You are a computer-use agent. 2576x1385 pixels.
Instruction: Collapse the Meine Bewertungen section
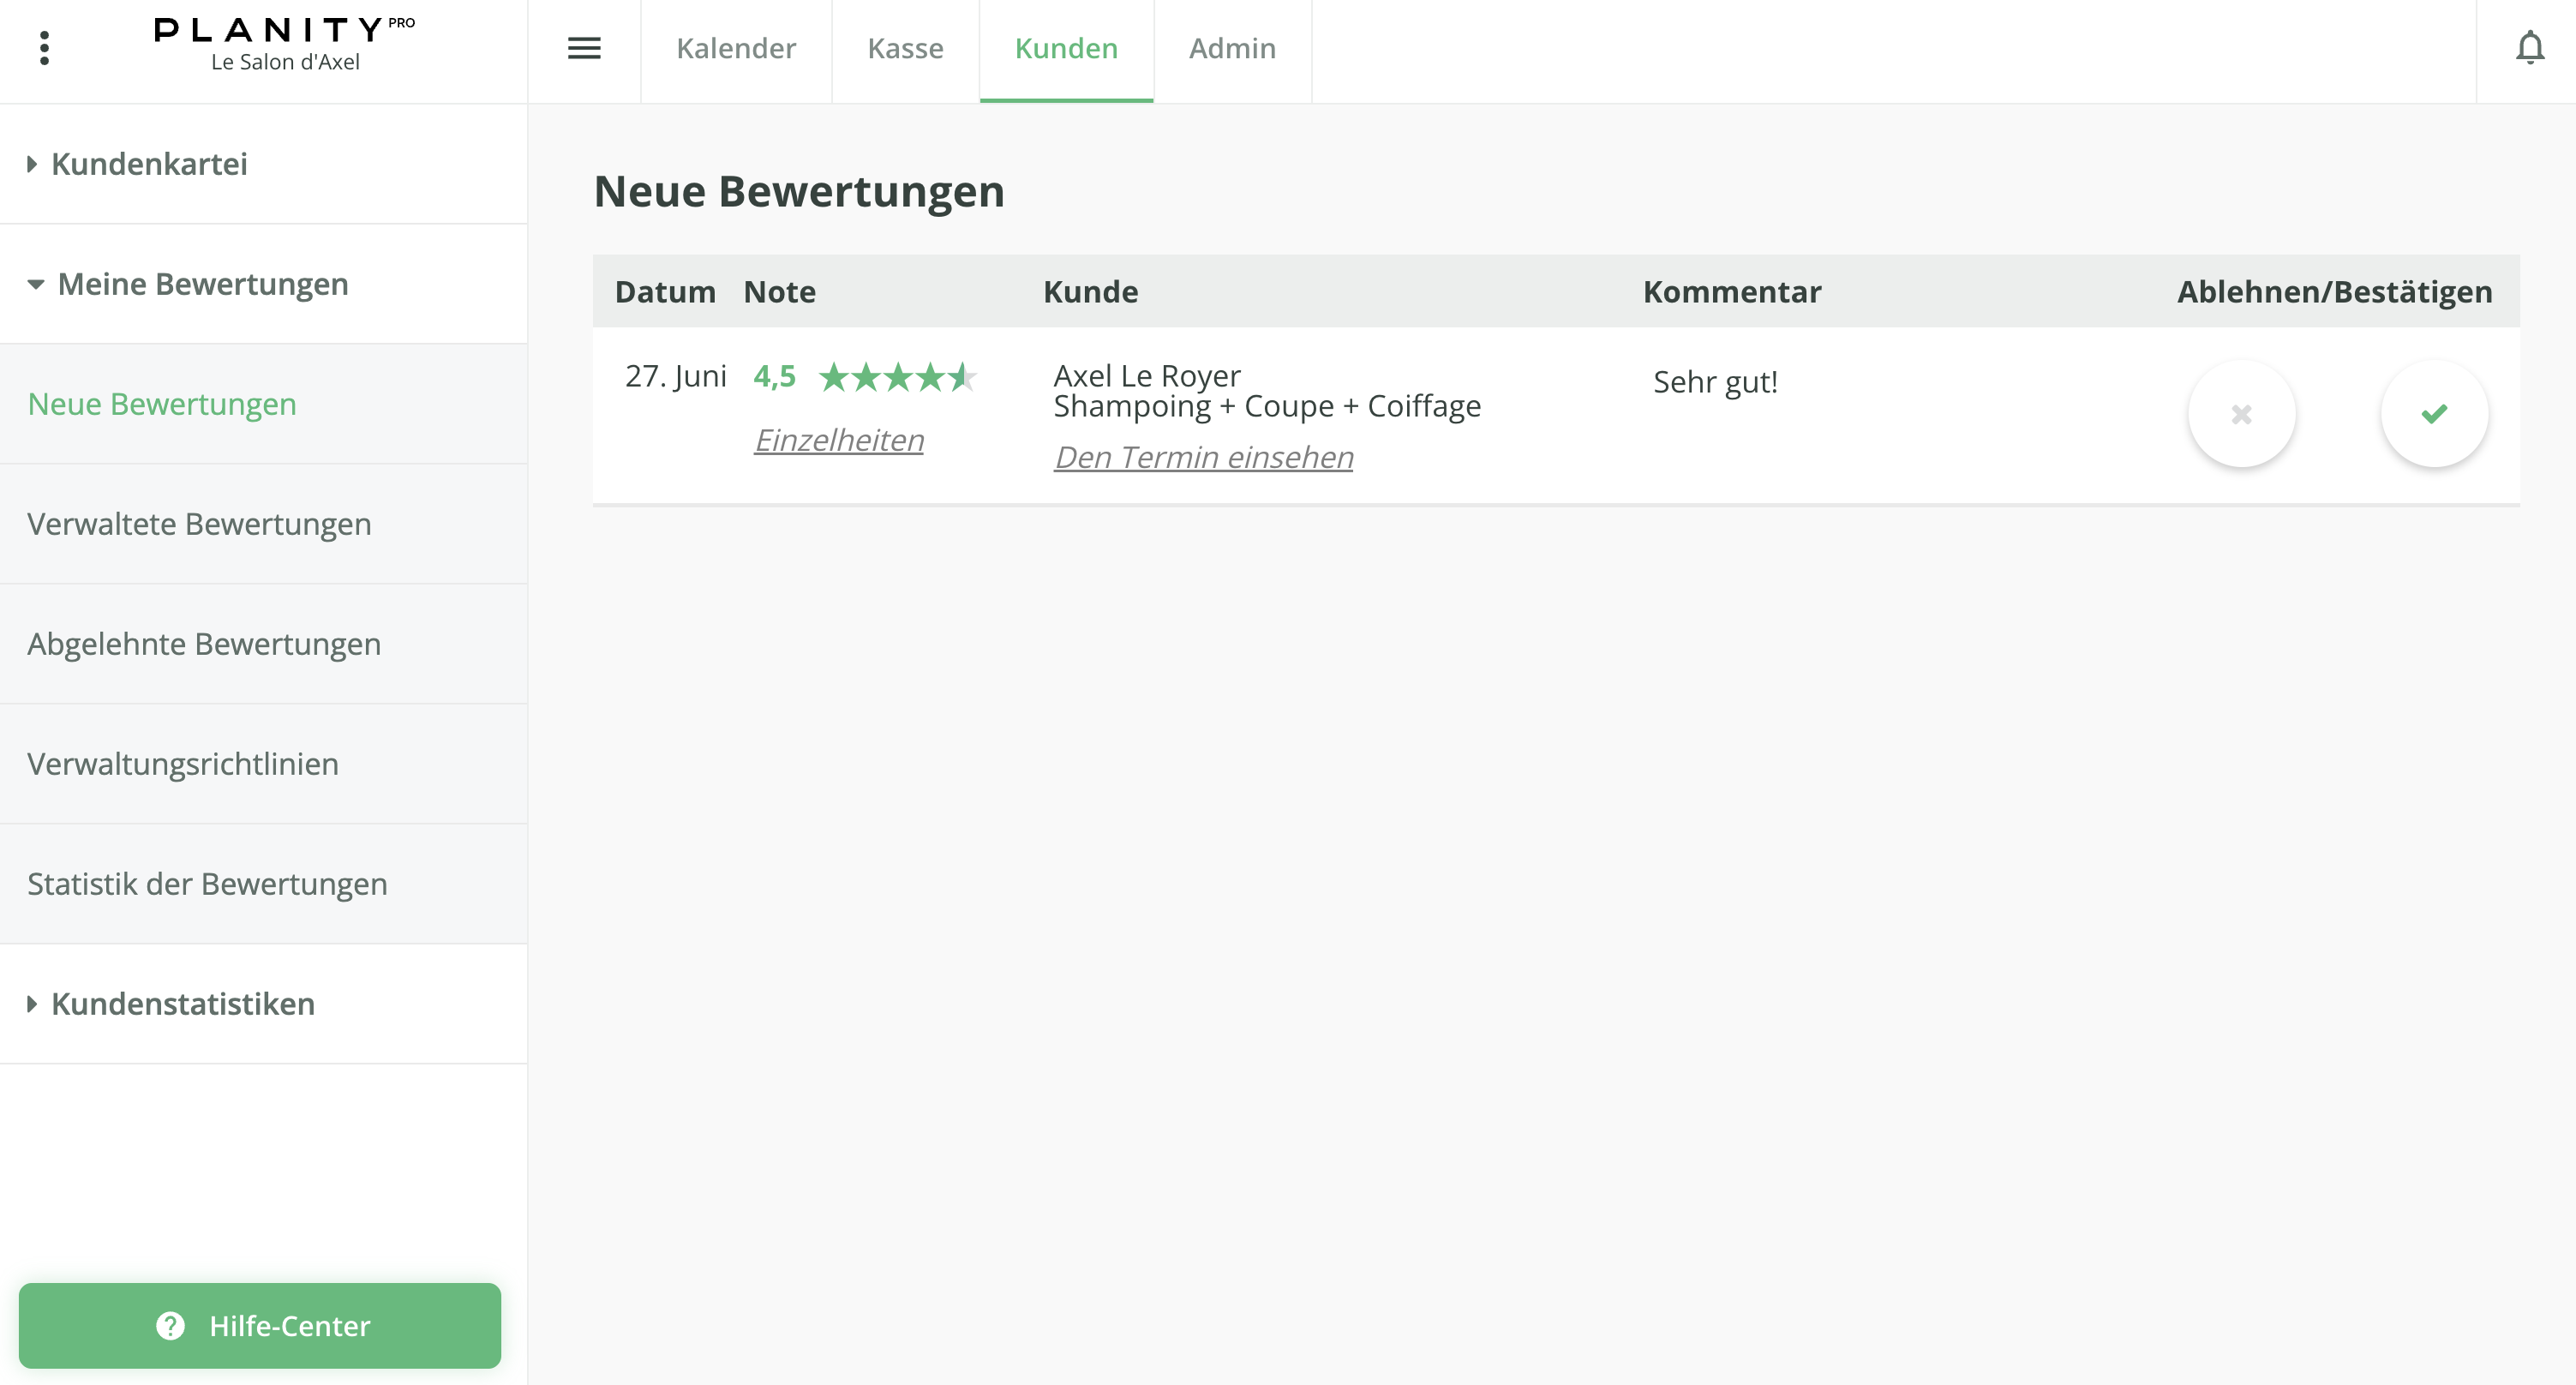(202, 284)
